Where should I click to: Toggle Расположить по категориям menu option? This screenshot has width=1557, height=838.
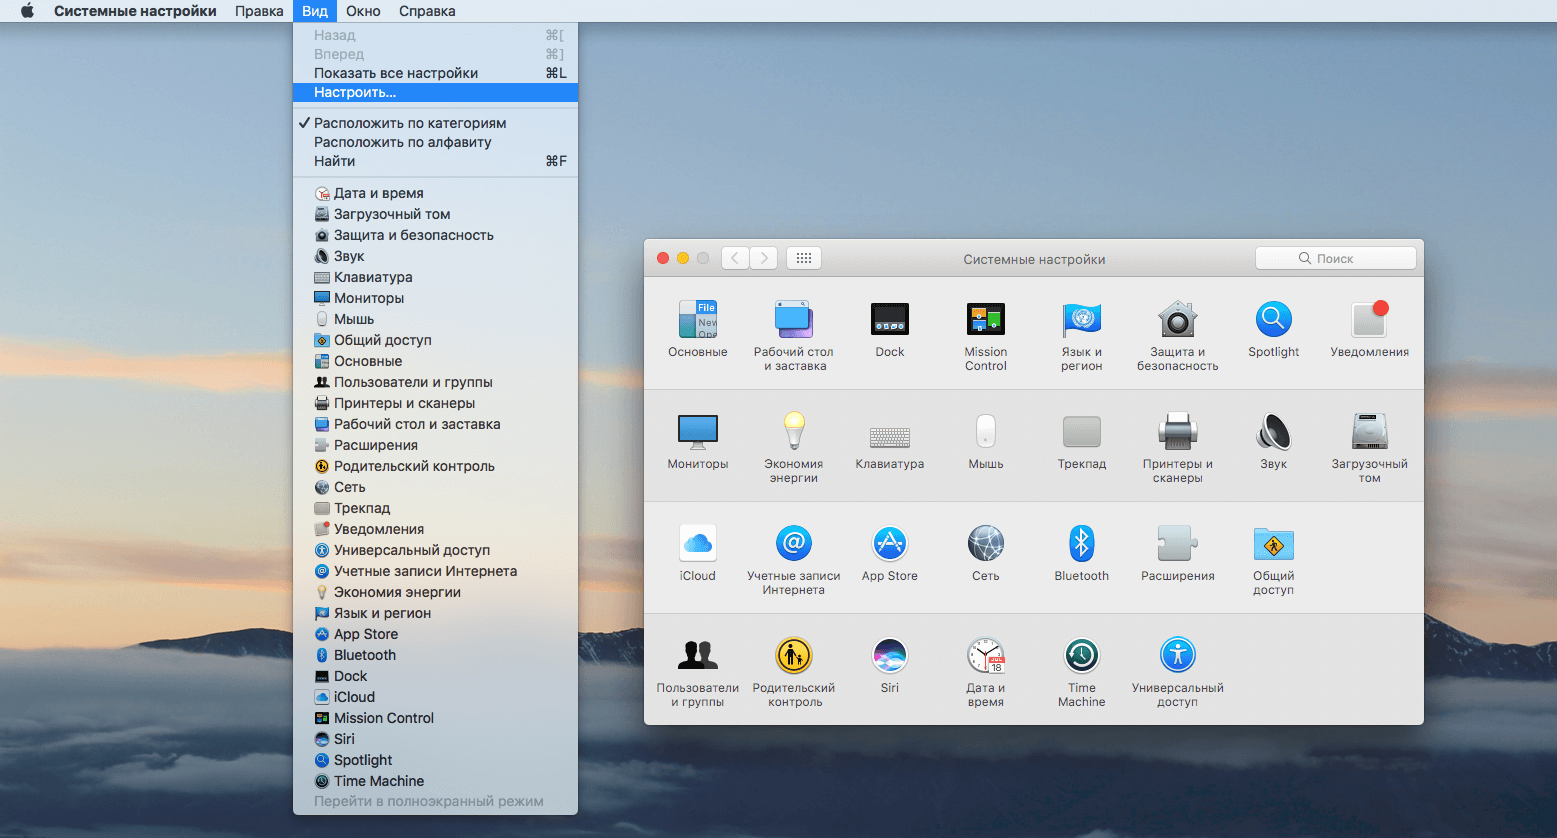tap(435, 123)
